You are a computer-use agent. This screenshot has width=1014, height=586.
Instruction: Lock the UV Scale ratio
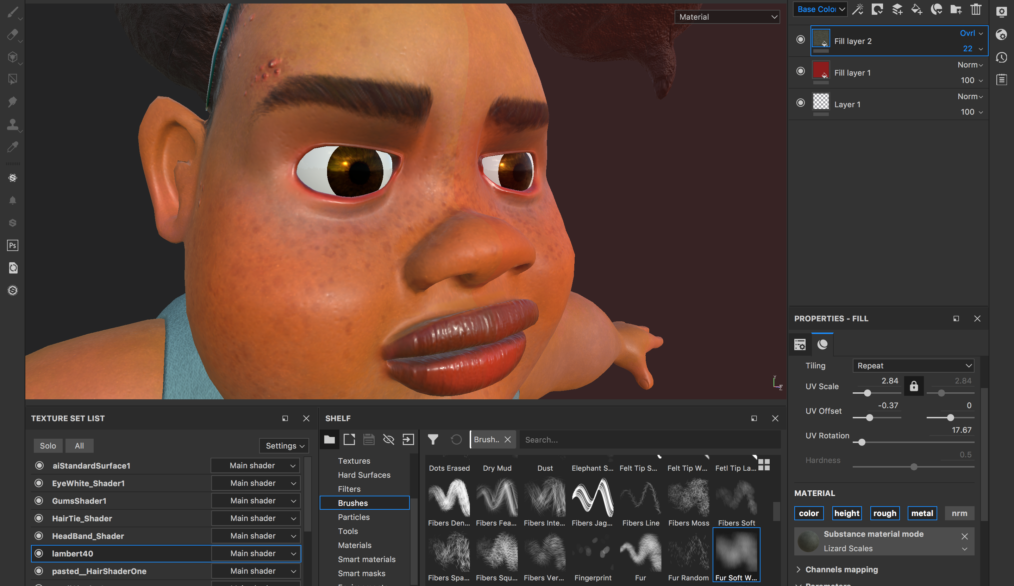914,386
